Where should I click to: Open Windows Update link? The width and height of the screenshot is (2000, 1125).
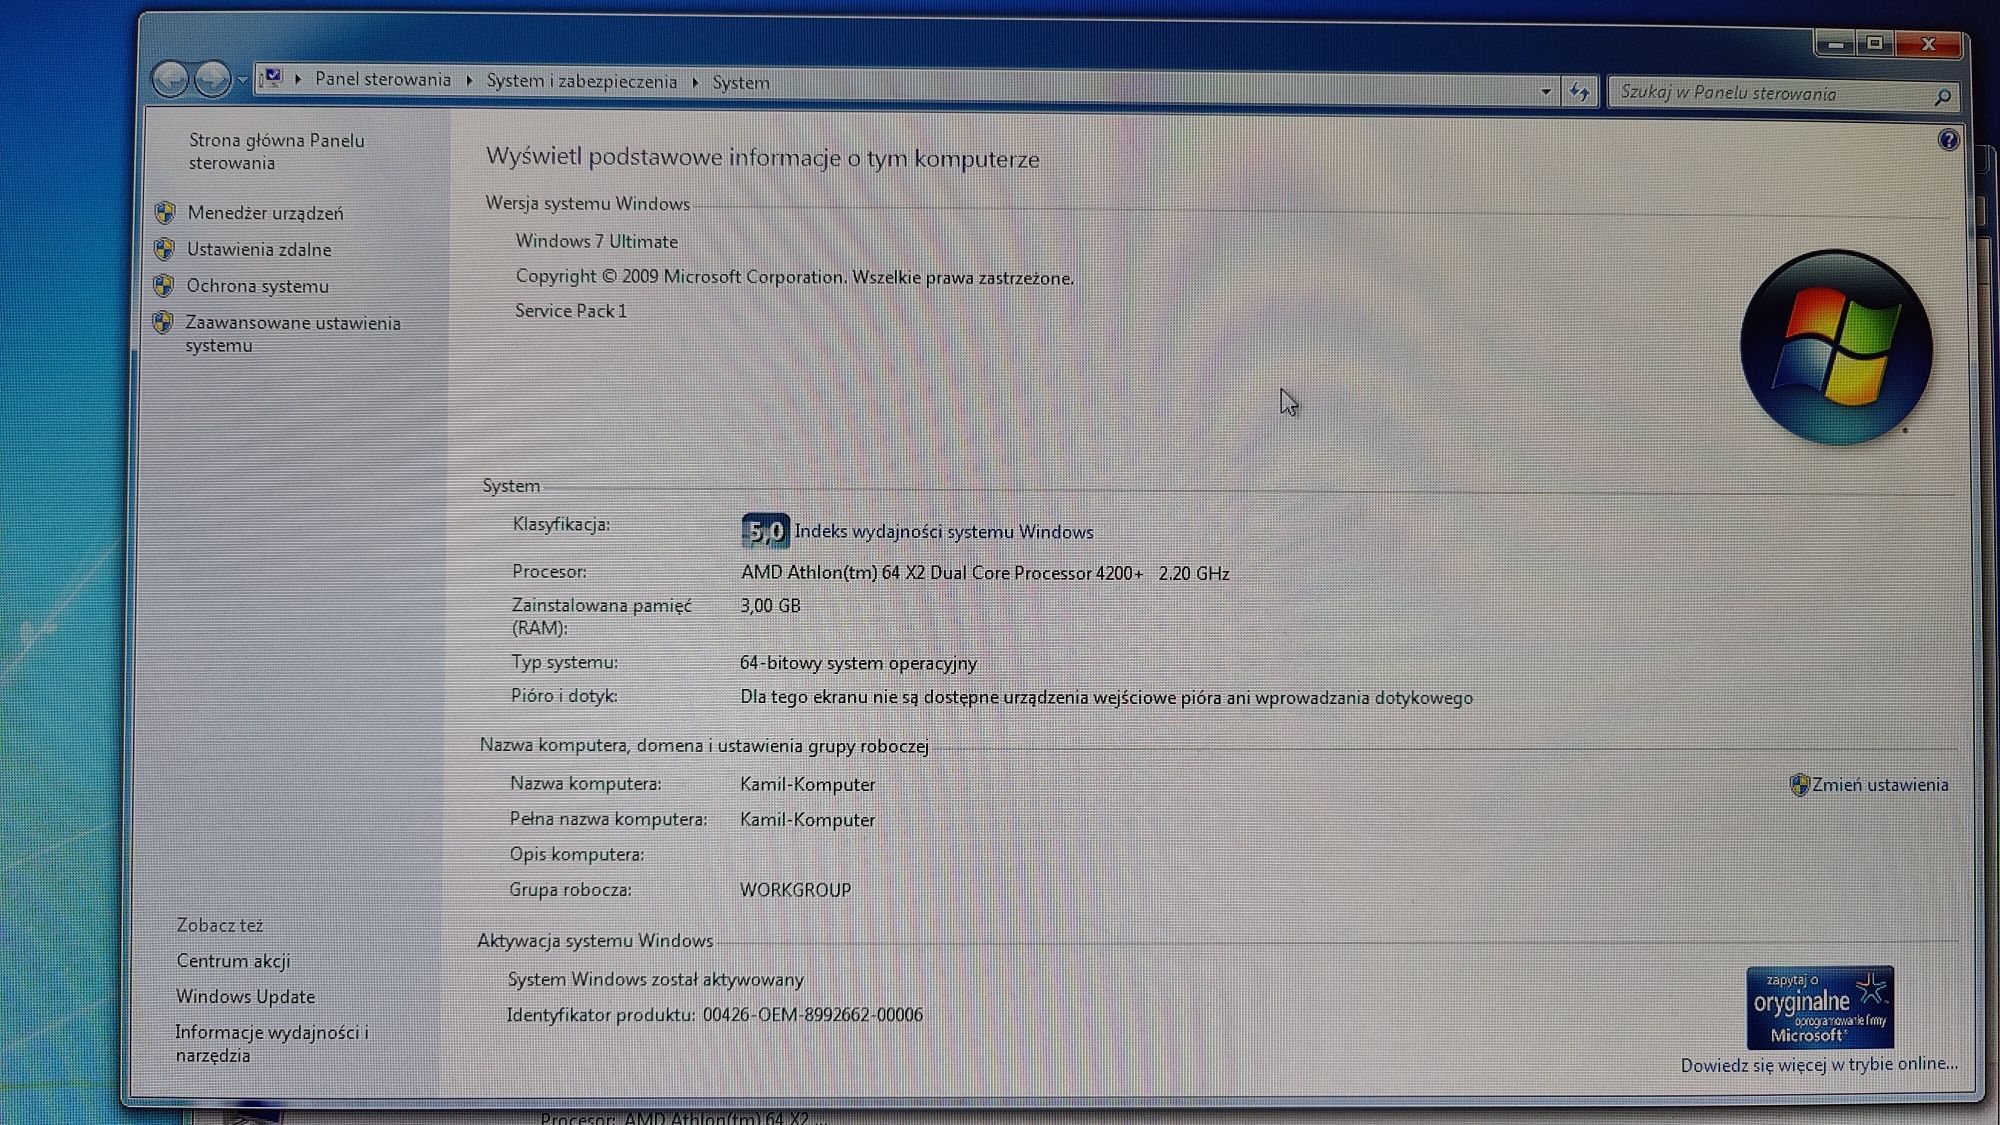[245, 997]
